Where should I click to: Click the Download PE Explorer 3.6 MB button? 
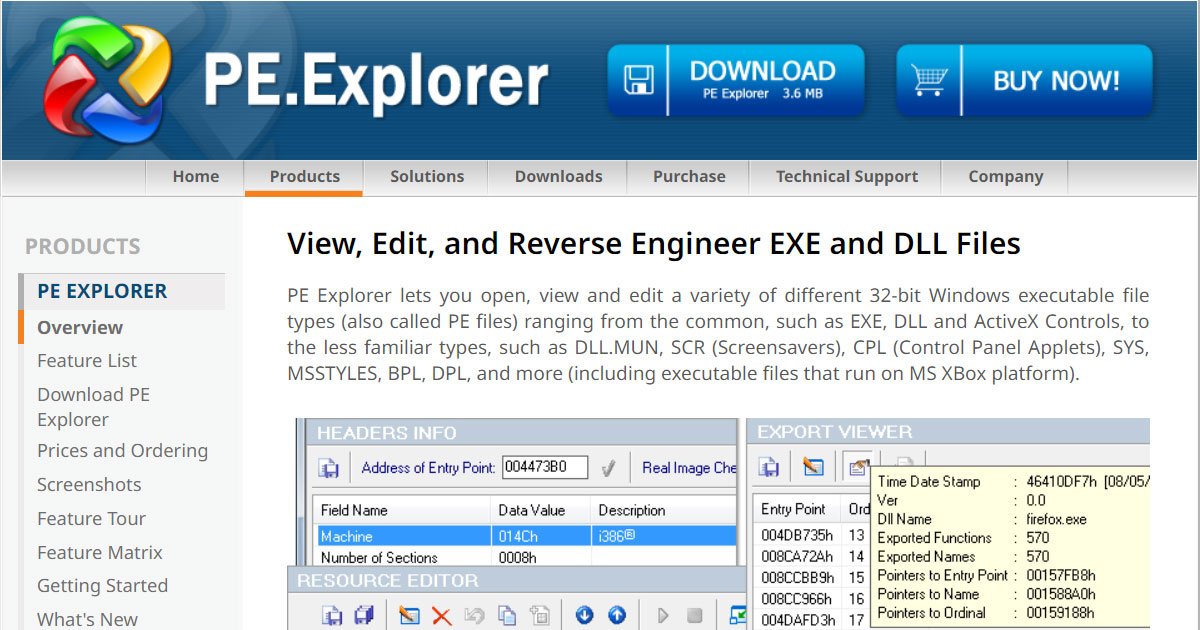[736, 80]
